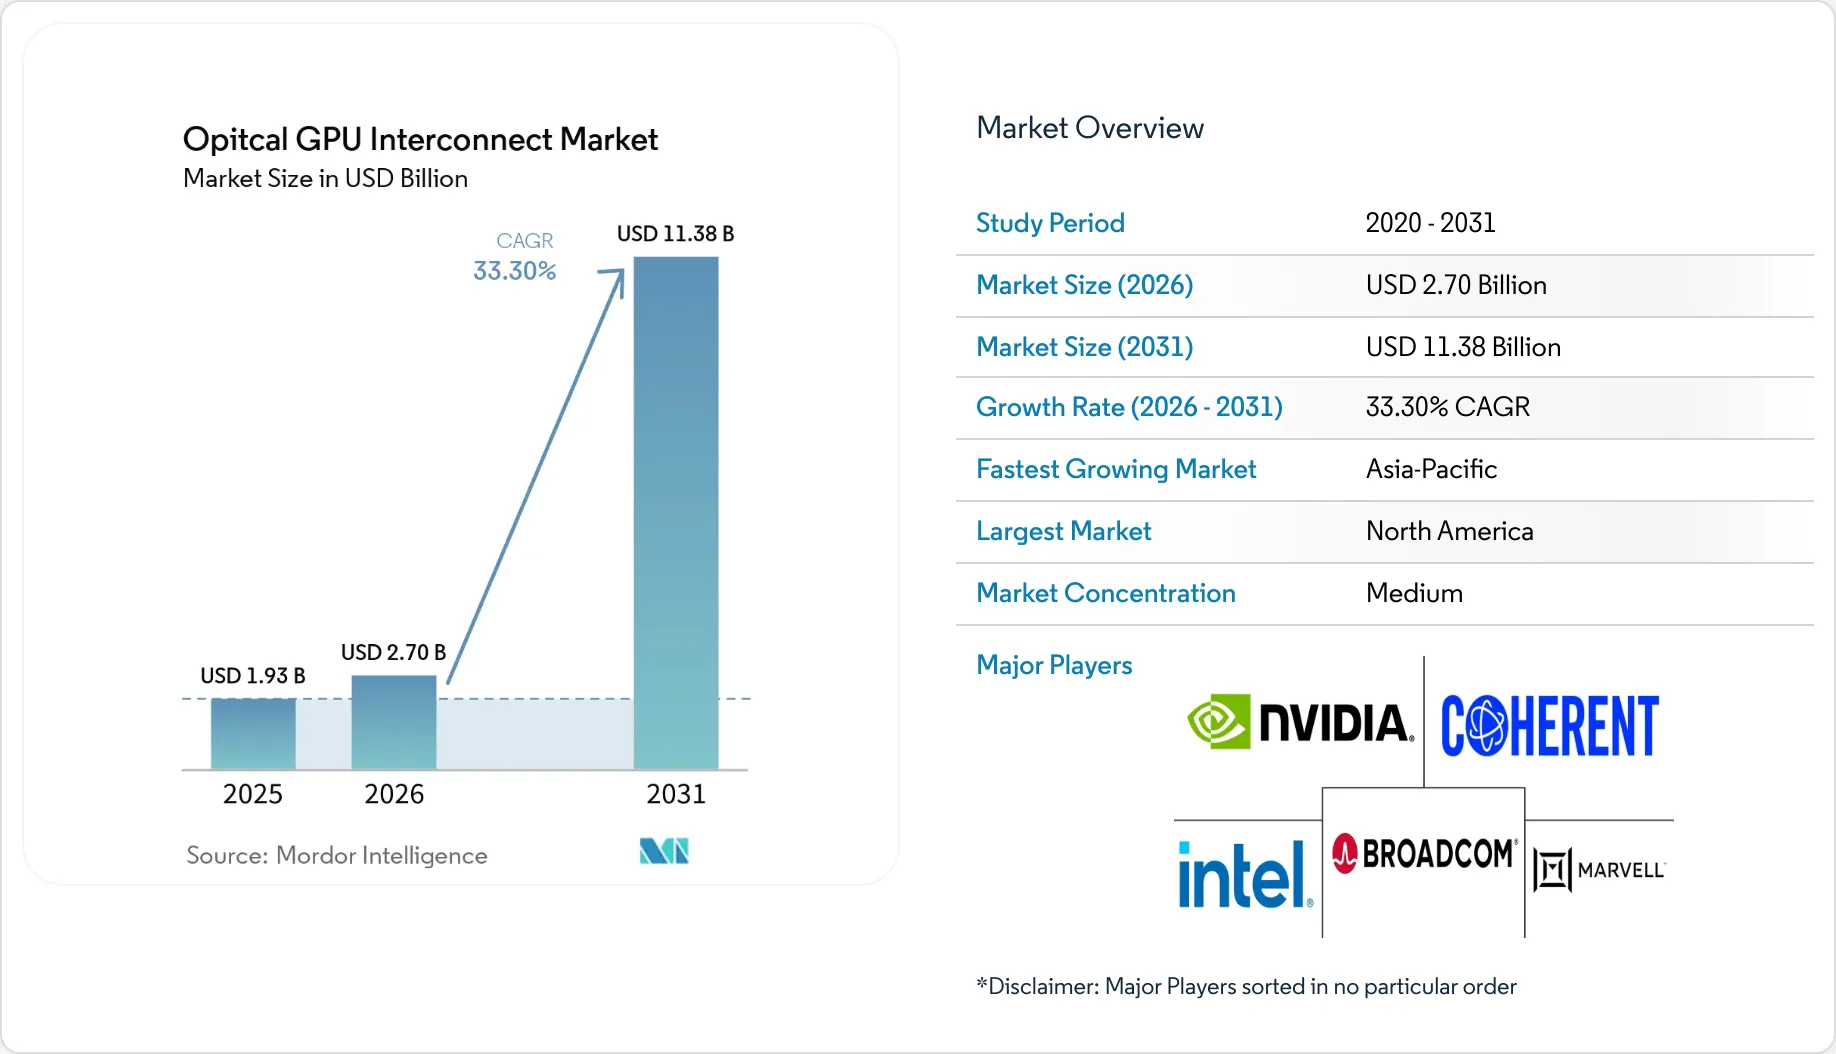1836x1054 pixels.
Task: Click the 2026 bar in the chart
Action: pos(394,722)
